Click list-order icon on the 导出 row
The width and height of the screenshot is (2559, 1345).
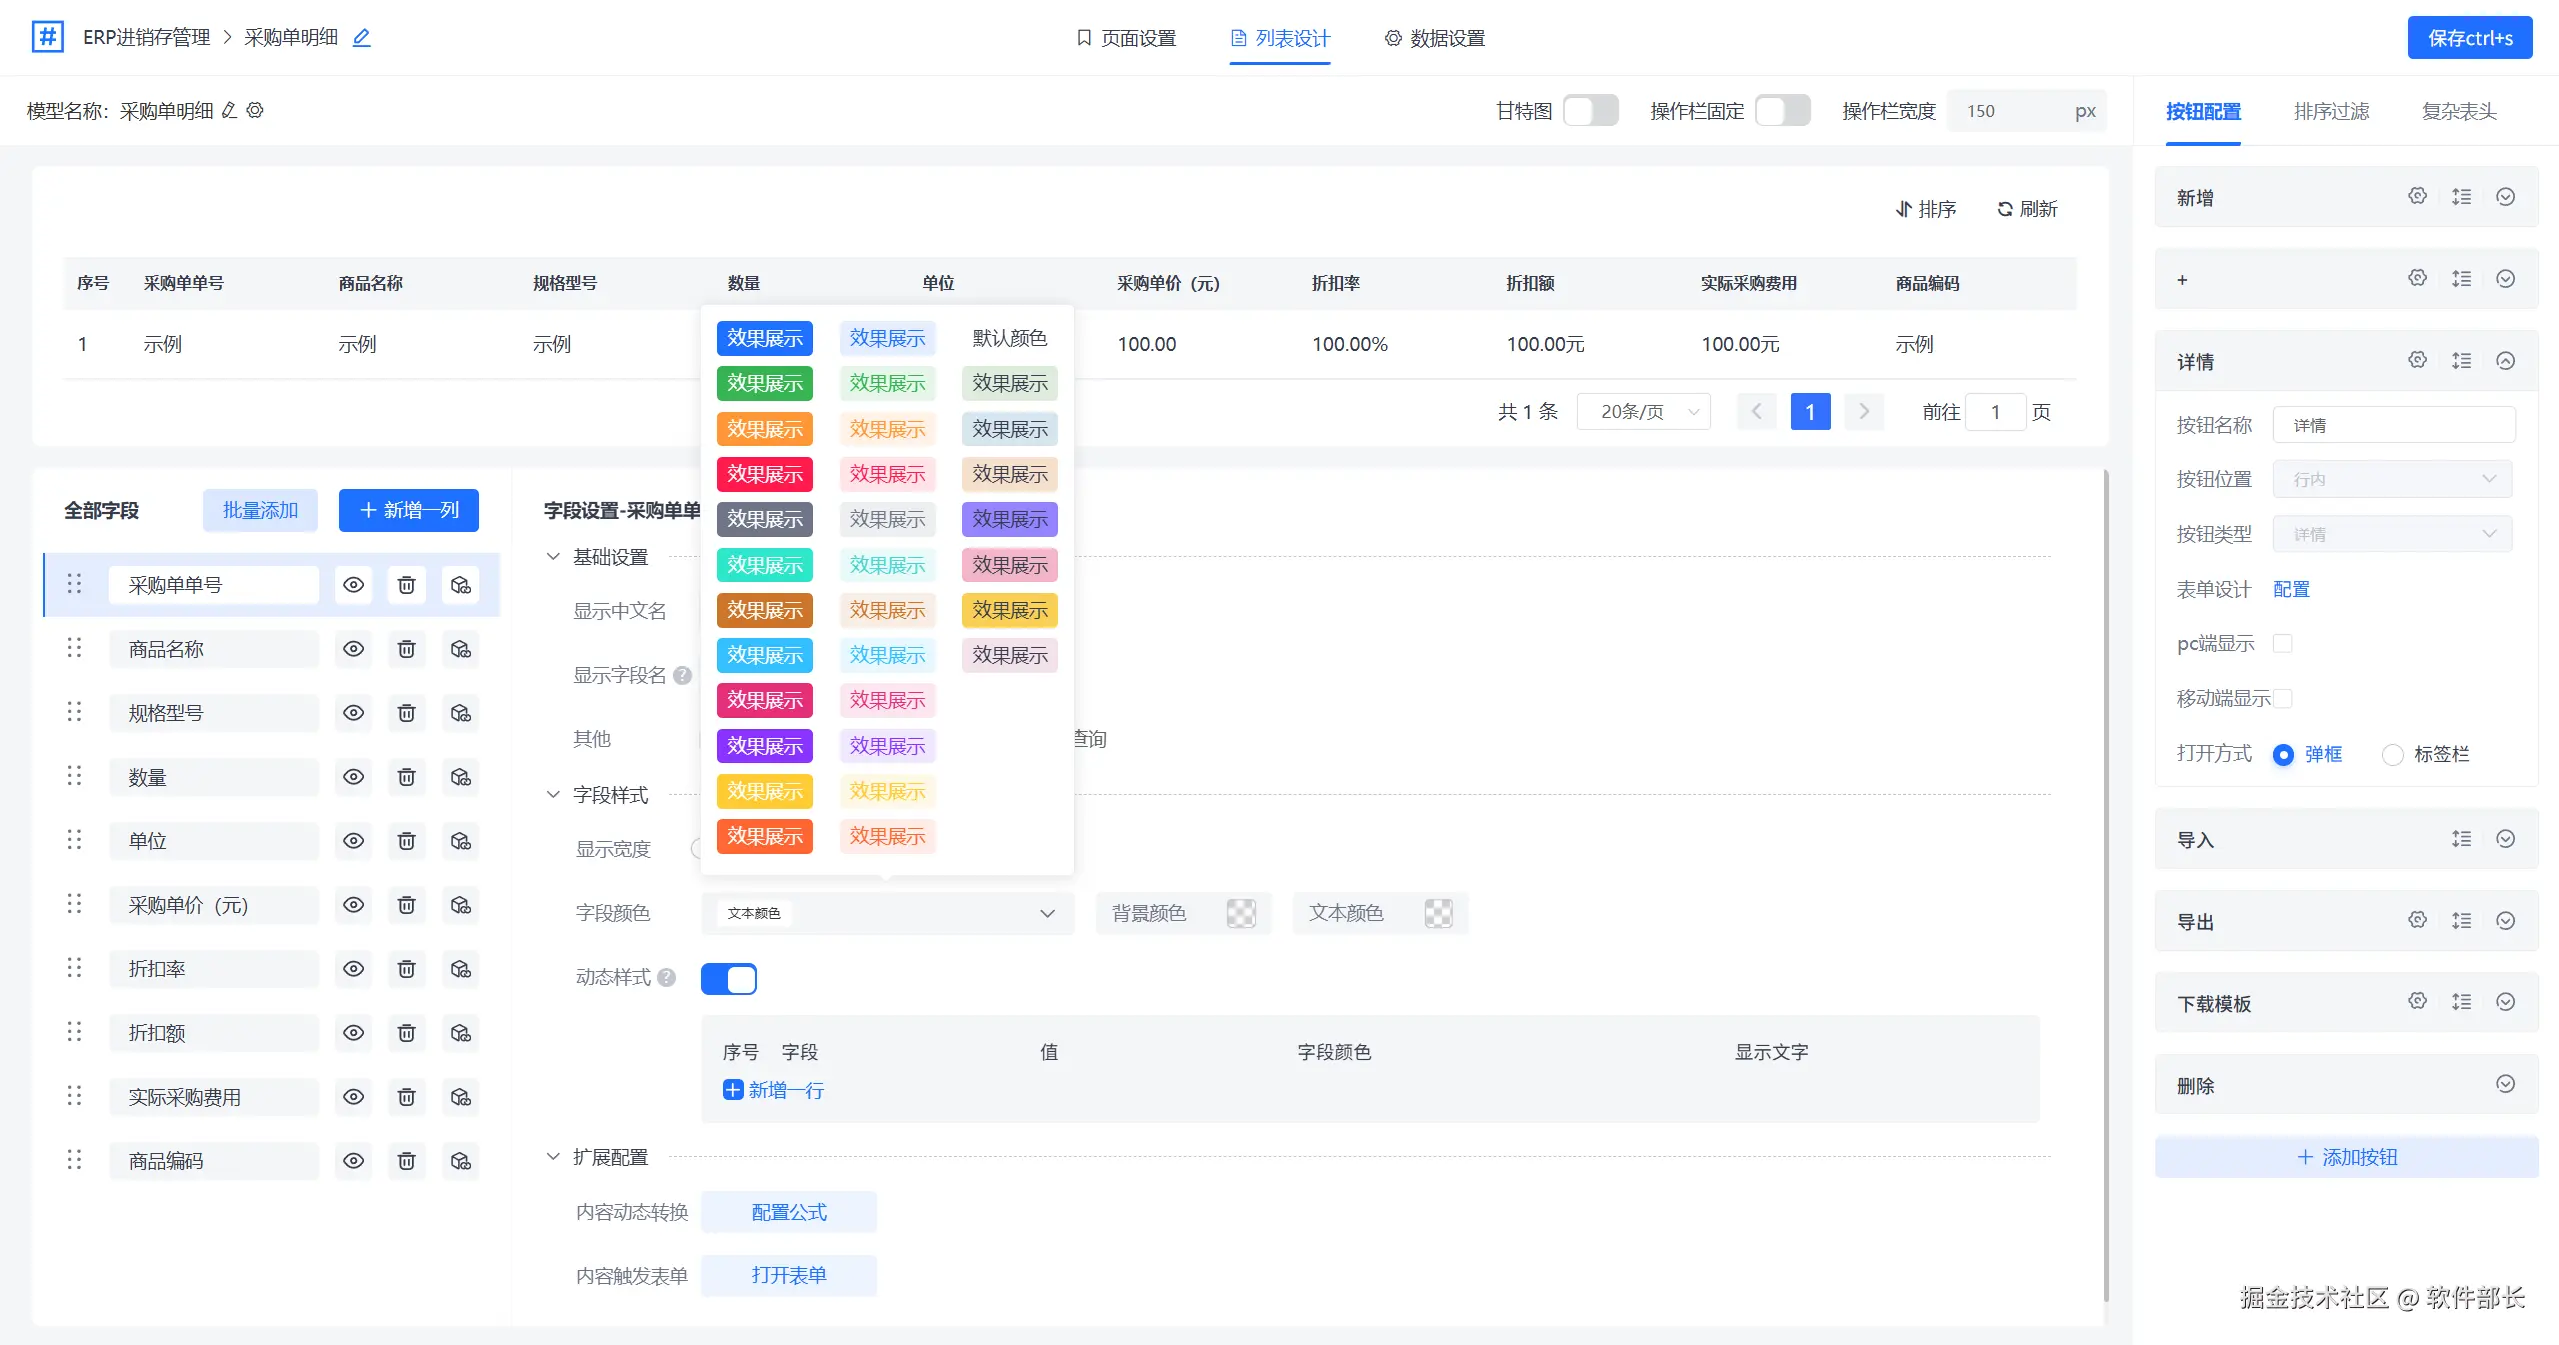(x=2461, y=921)
